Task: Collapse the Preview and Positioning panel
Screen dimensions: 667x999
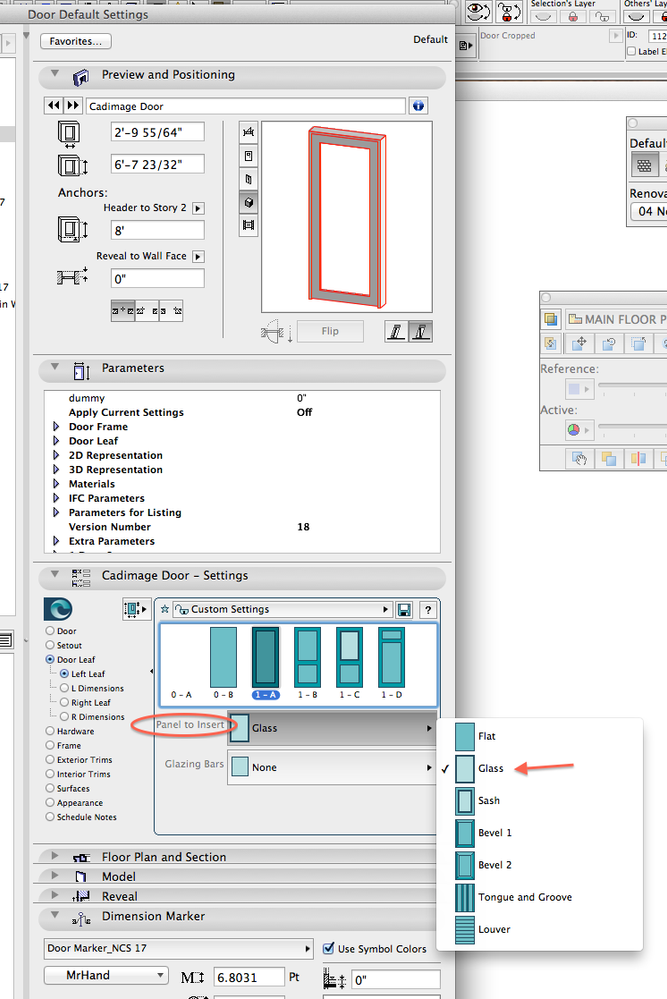Action: (55, 74)
